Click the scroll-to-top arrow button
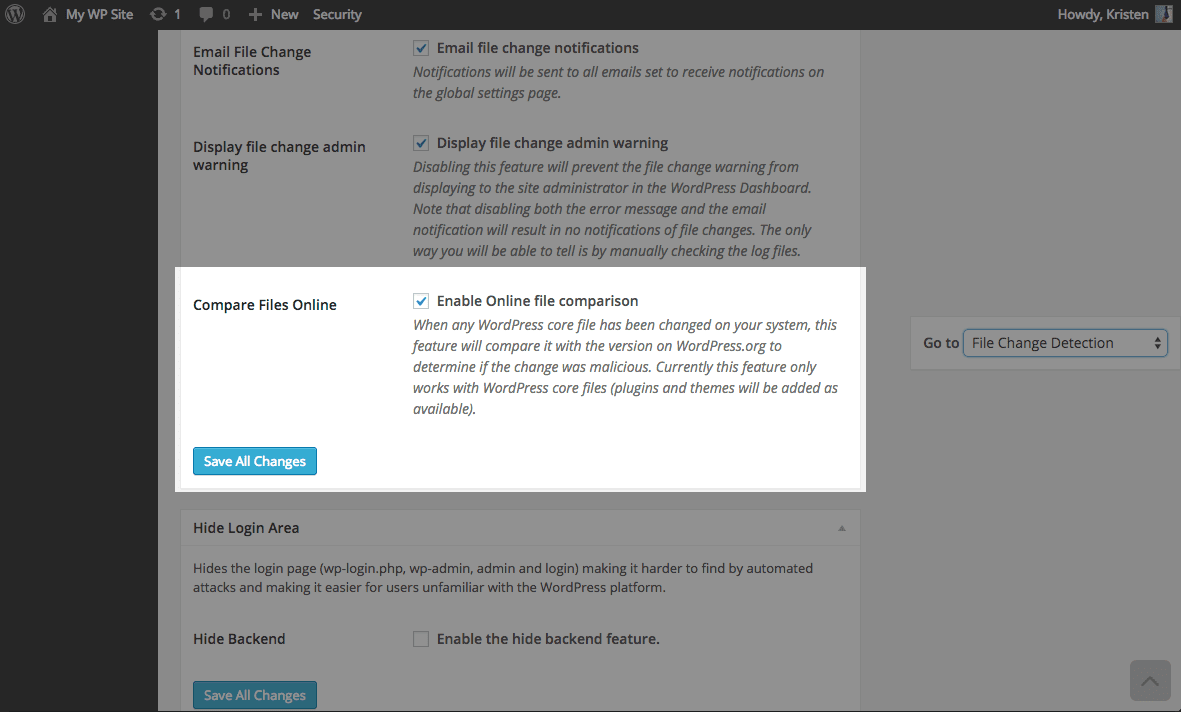This screenshot has width=1181, height=712. (1150, 680)
